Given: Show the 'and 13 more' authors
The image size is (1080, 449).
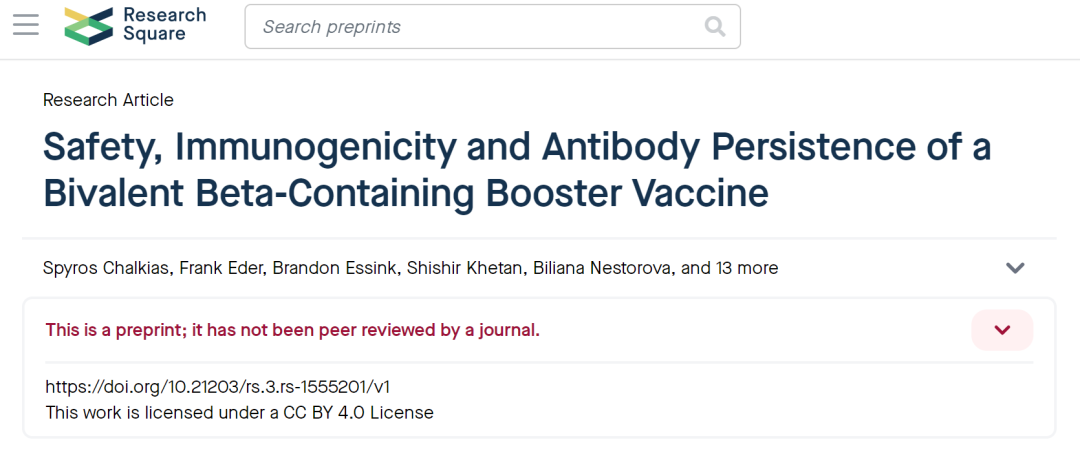Looking at the screenshot, I should [730, 268].
